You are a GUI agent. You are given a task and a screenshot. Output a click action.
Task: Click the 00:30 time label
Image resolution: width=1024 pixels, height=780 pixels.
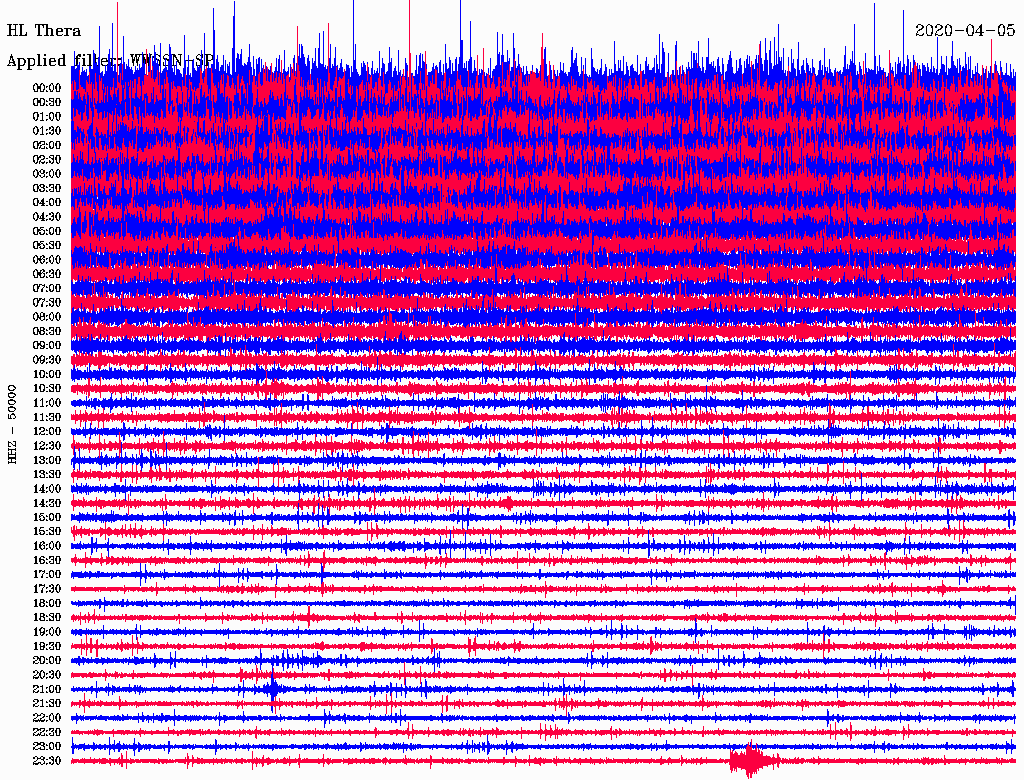[x=47, y=102]
